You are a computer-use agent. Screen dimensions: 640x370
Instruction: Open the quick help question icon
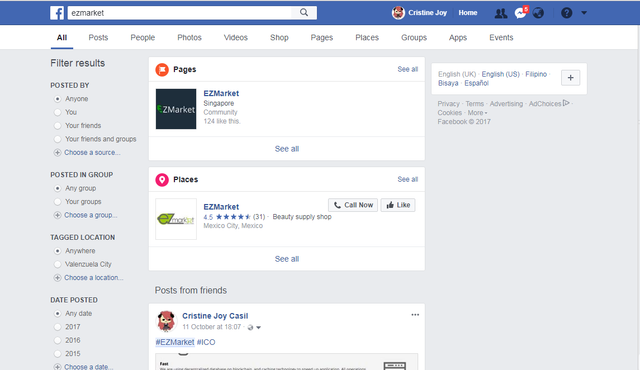(567, 13)
